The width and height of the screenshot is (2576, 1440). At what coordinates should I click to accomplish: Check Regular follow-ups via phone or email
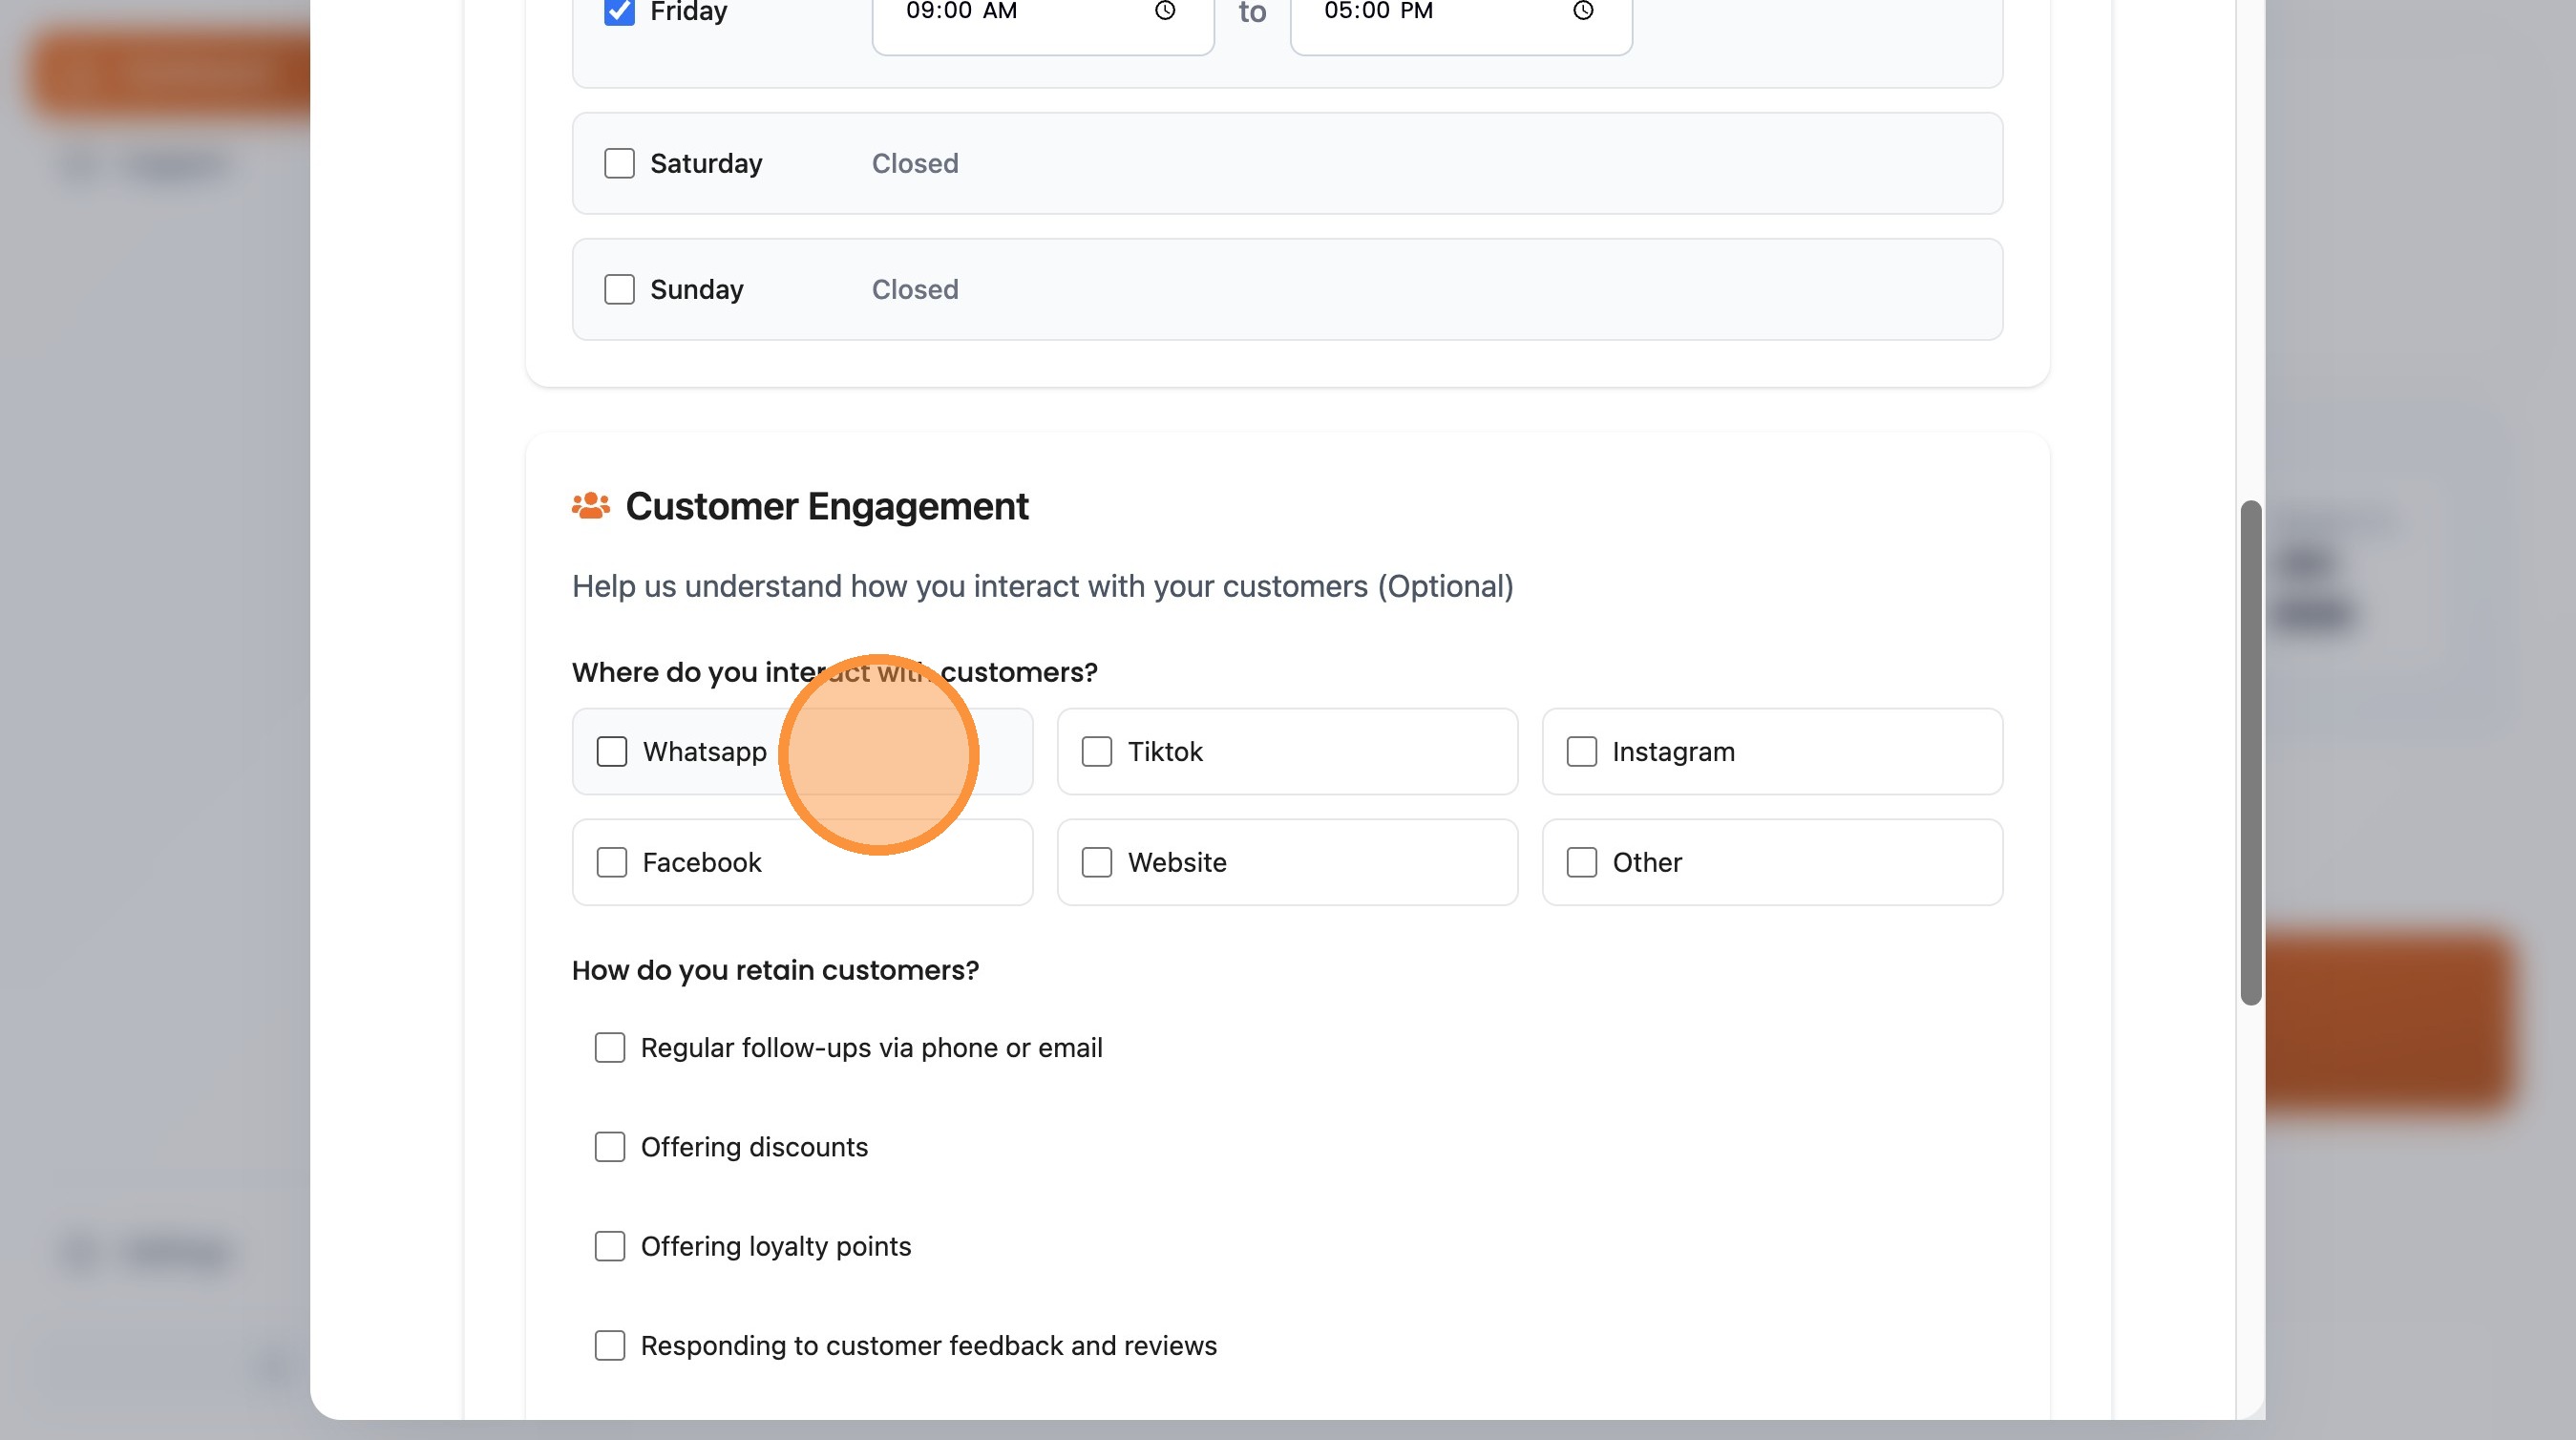click(x=610, y=1047)
